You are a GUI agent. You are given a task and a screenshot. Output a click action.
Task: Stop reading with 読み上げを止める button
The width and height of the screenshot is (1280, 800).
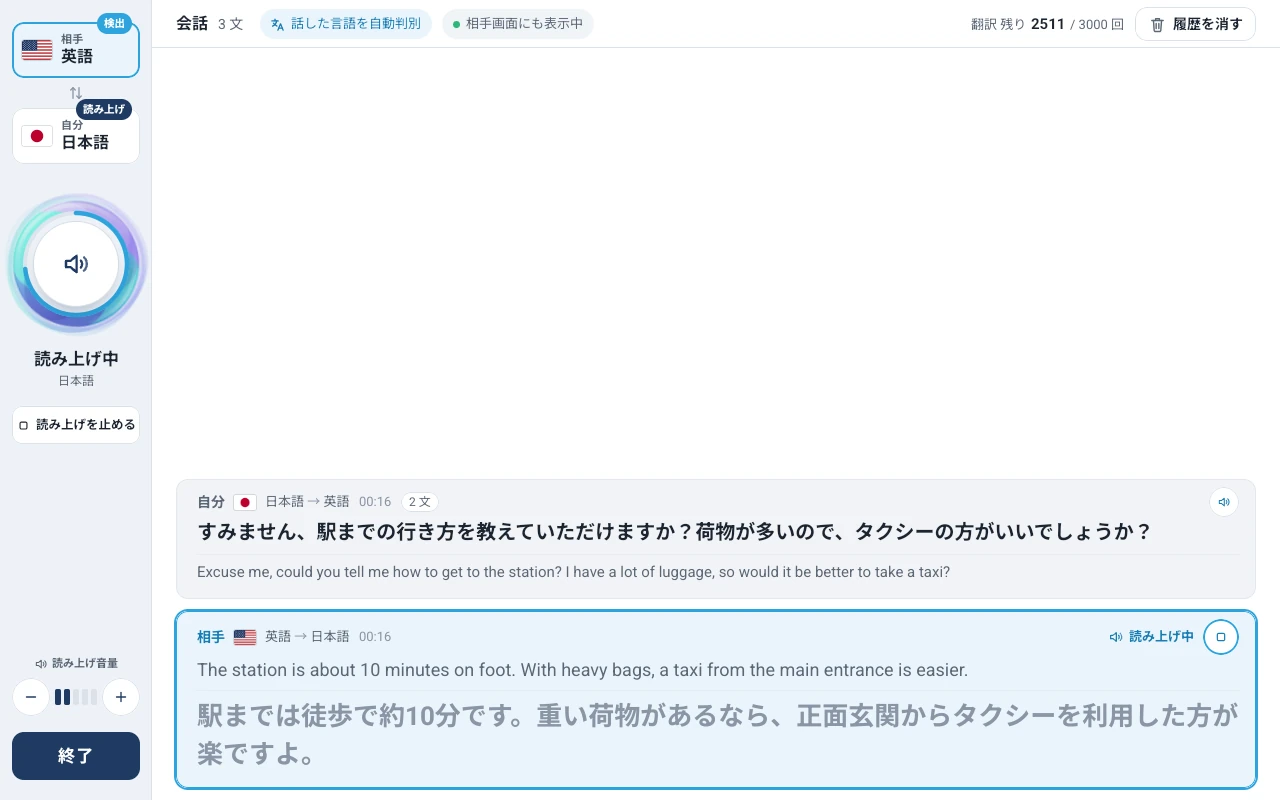tap(76, 425)
